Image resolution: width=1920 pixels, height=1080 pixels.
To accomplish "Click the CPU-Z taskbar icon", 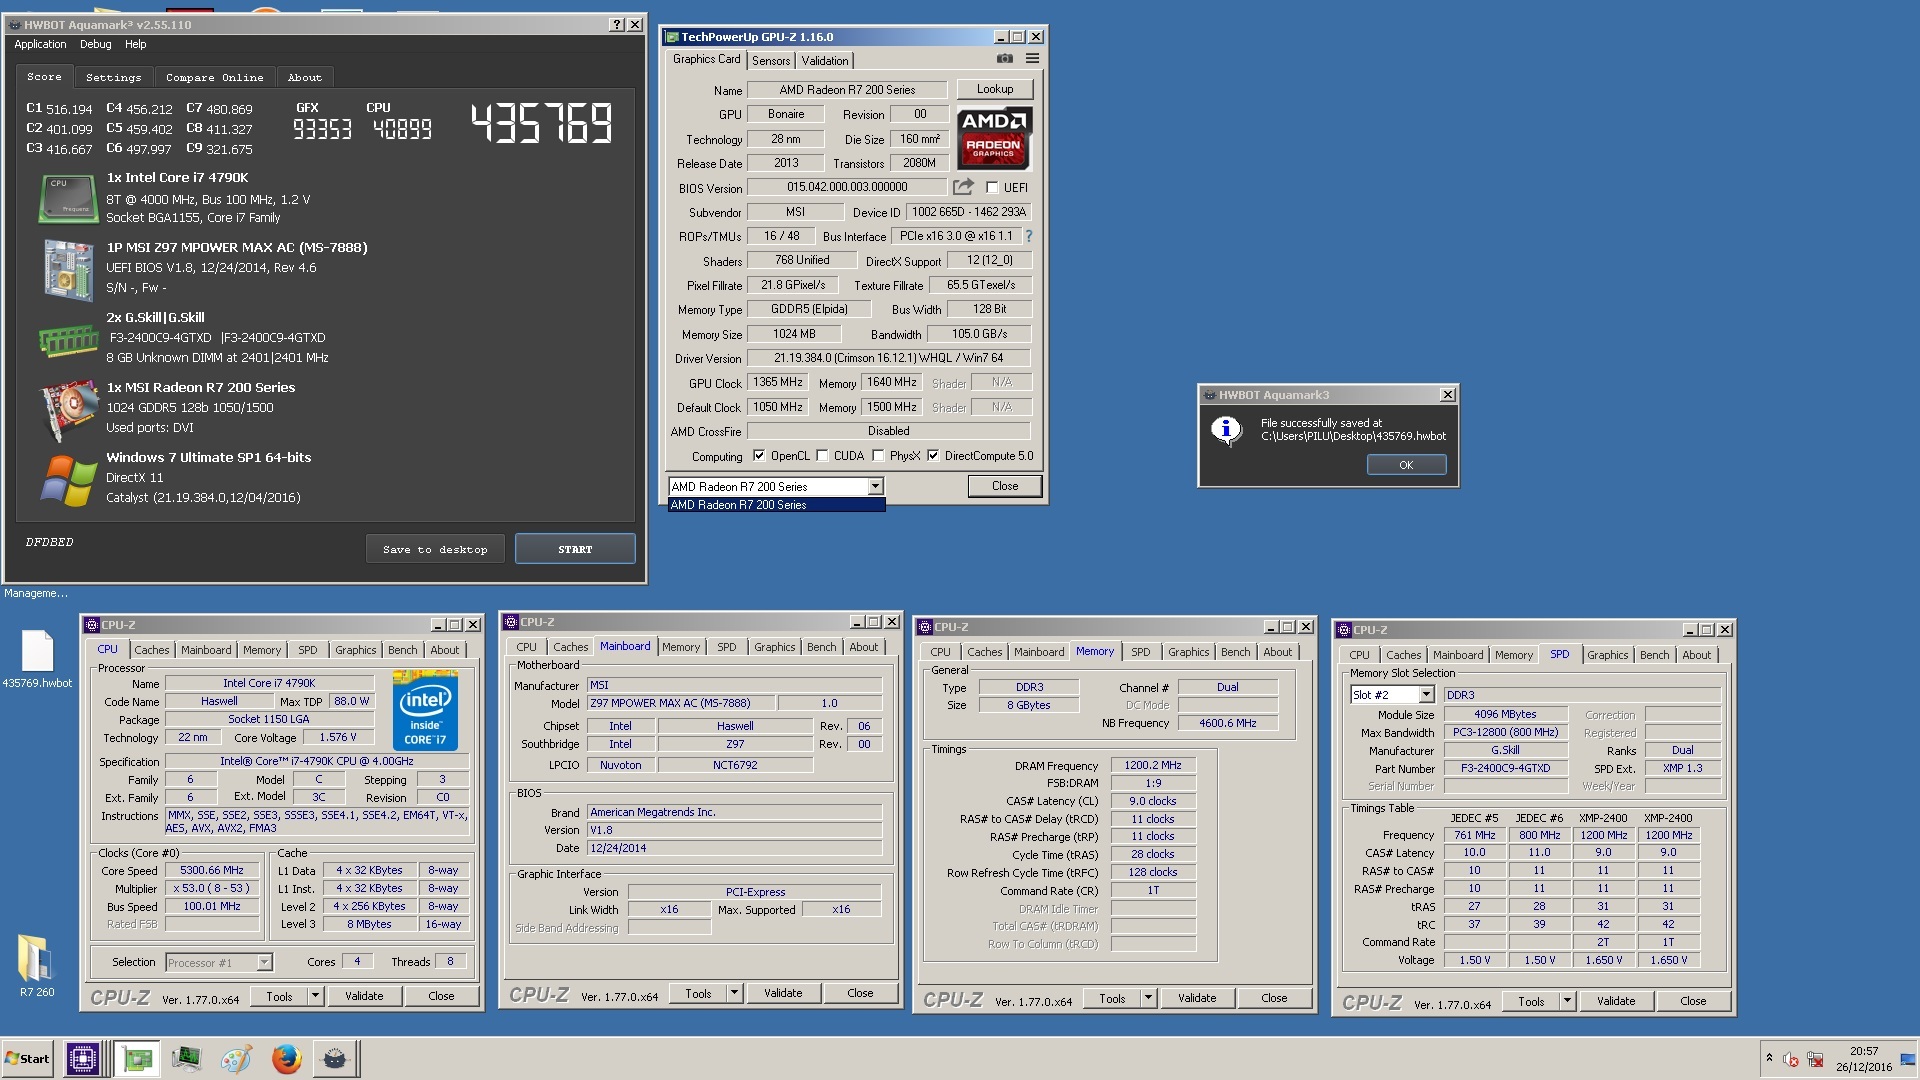I will pyautogui.click(x=82, y=1059).
